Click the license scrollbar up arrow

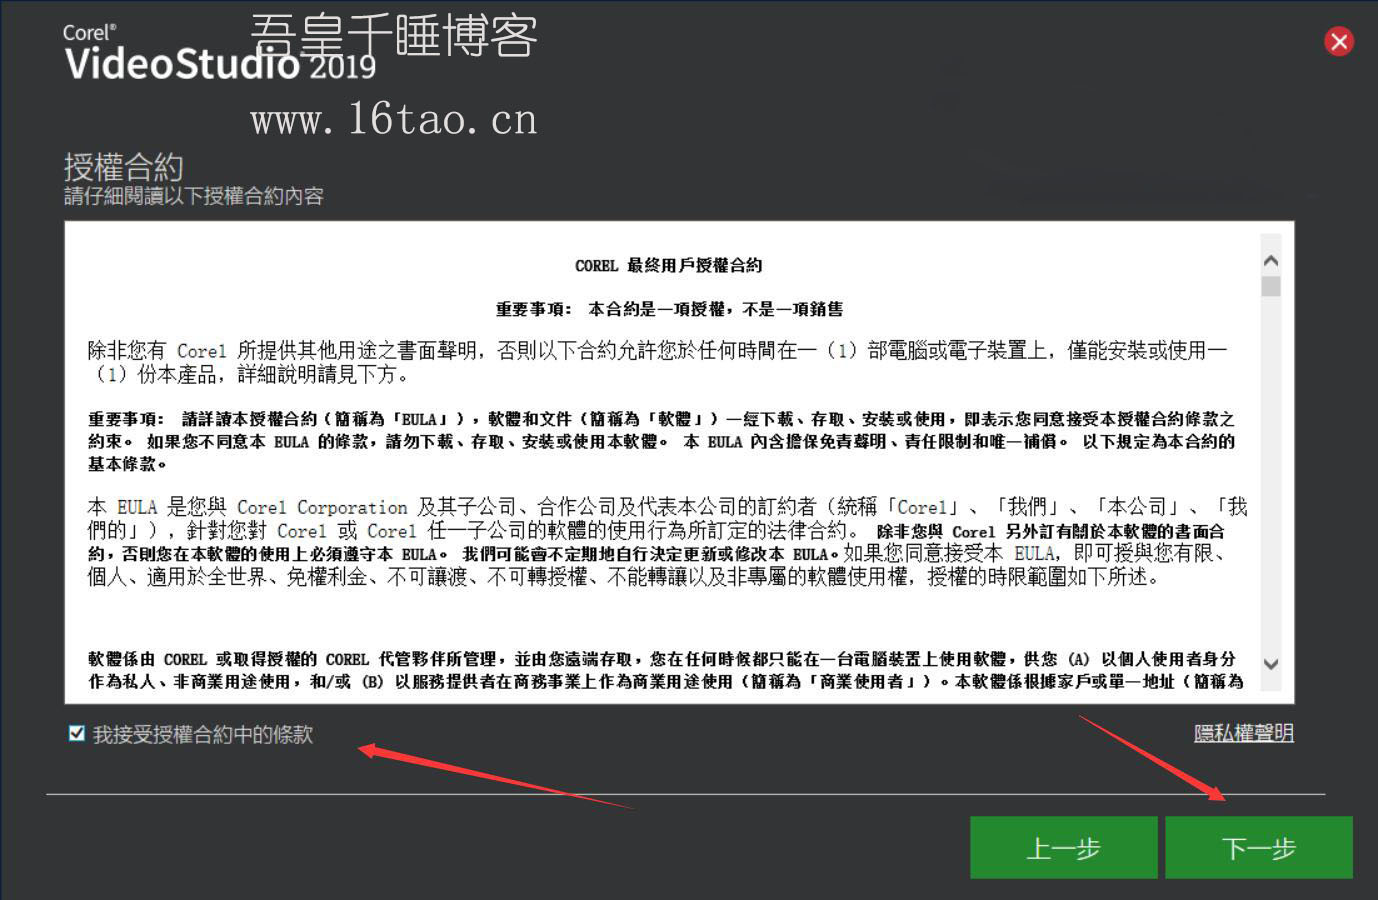pos(1271,261)
